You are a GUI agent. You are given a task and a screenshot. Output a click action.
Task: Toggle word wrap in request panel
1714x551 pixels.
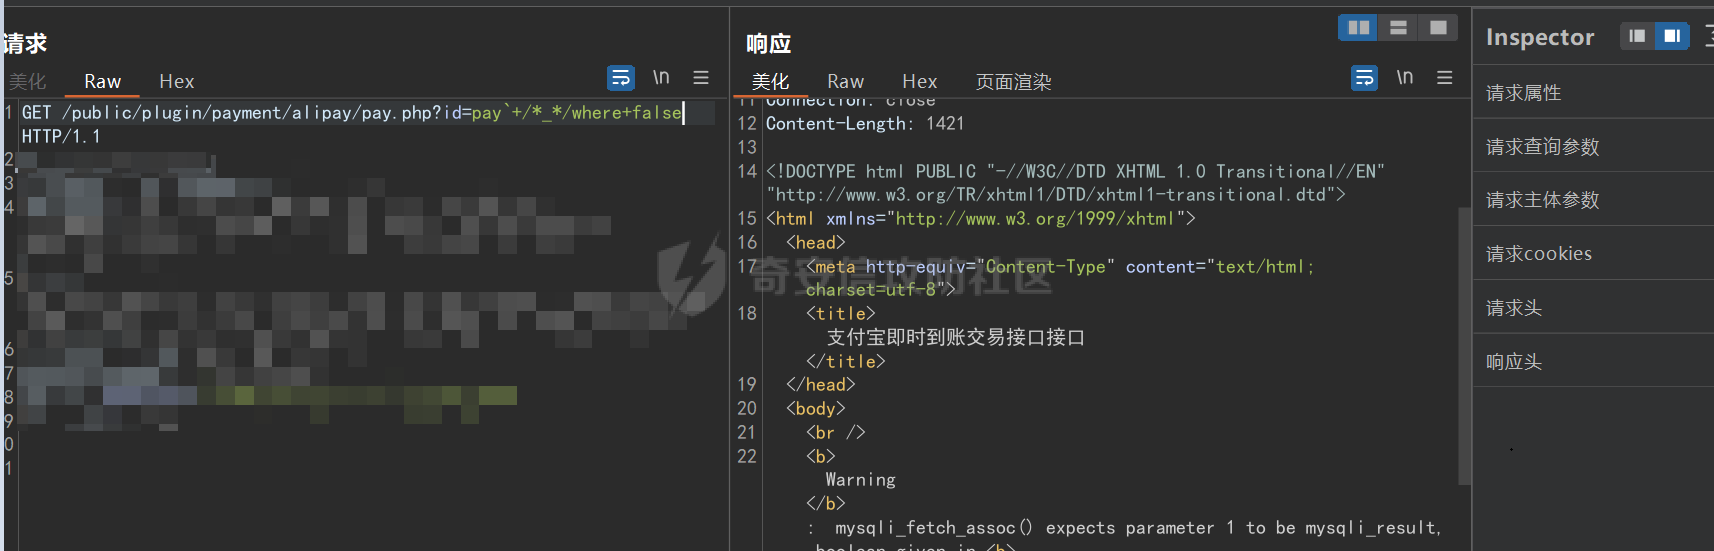[x=621, y=78]
